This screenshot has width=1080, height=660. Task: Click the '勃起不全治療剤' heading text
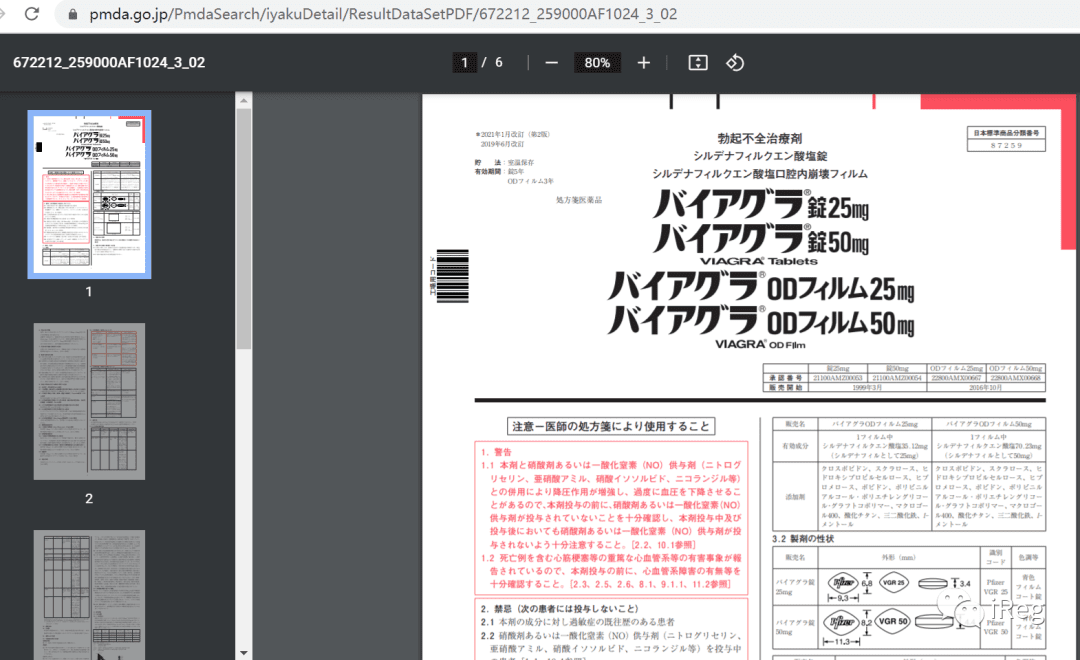coord(760,138)
